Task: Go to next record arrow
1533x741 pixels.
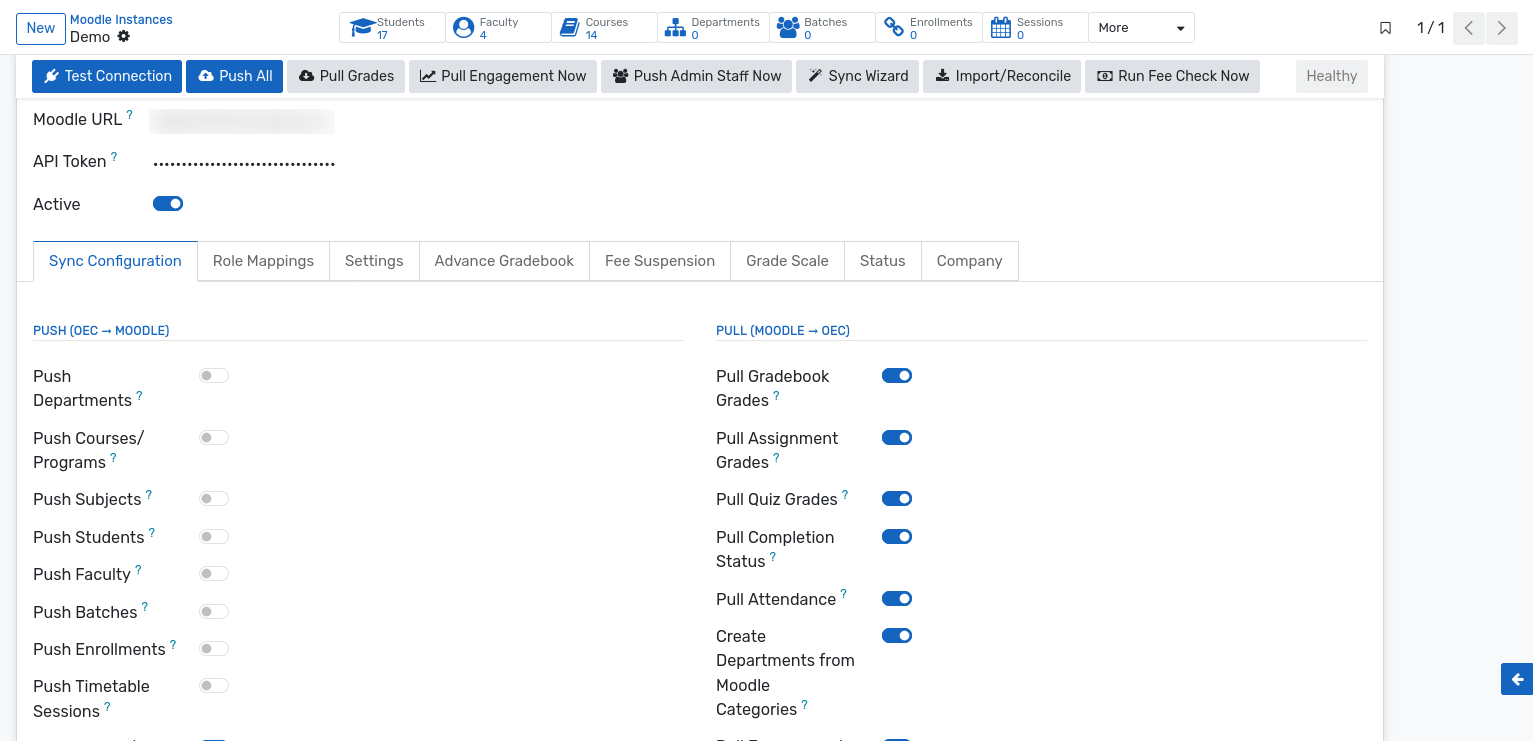Action: click(x=1502, y=28)
